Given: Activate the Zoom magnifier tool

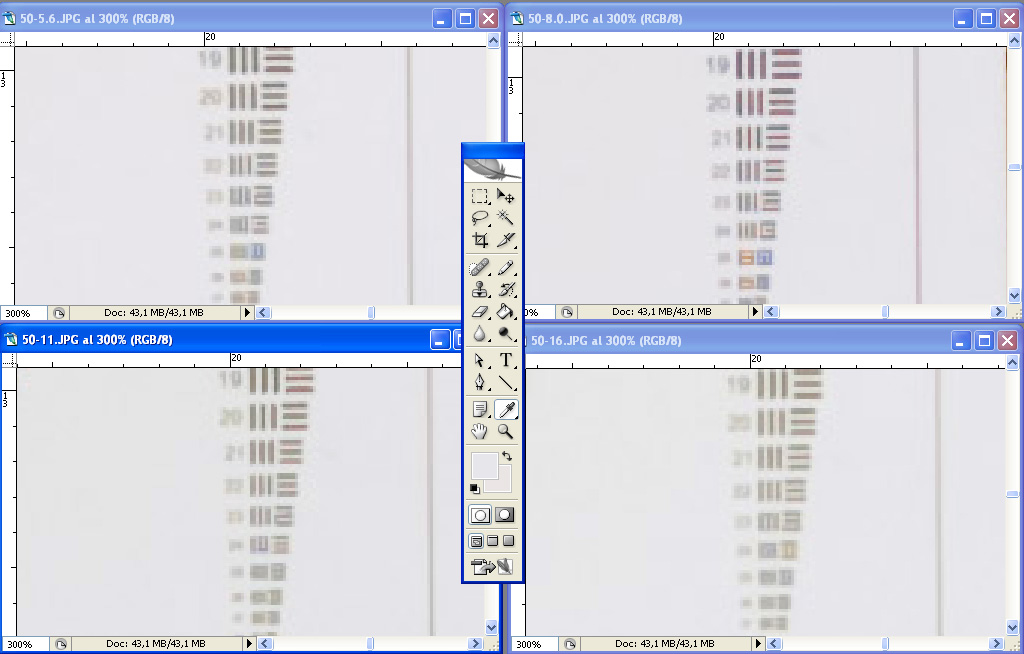Looking at the screenshot, I should pos(506,432).
